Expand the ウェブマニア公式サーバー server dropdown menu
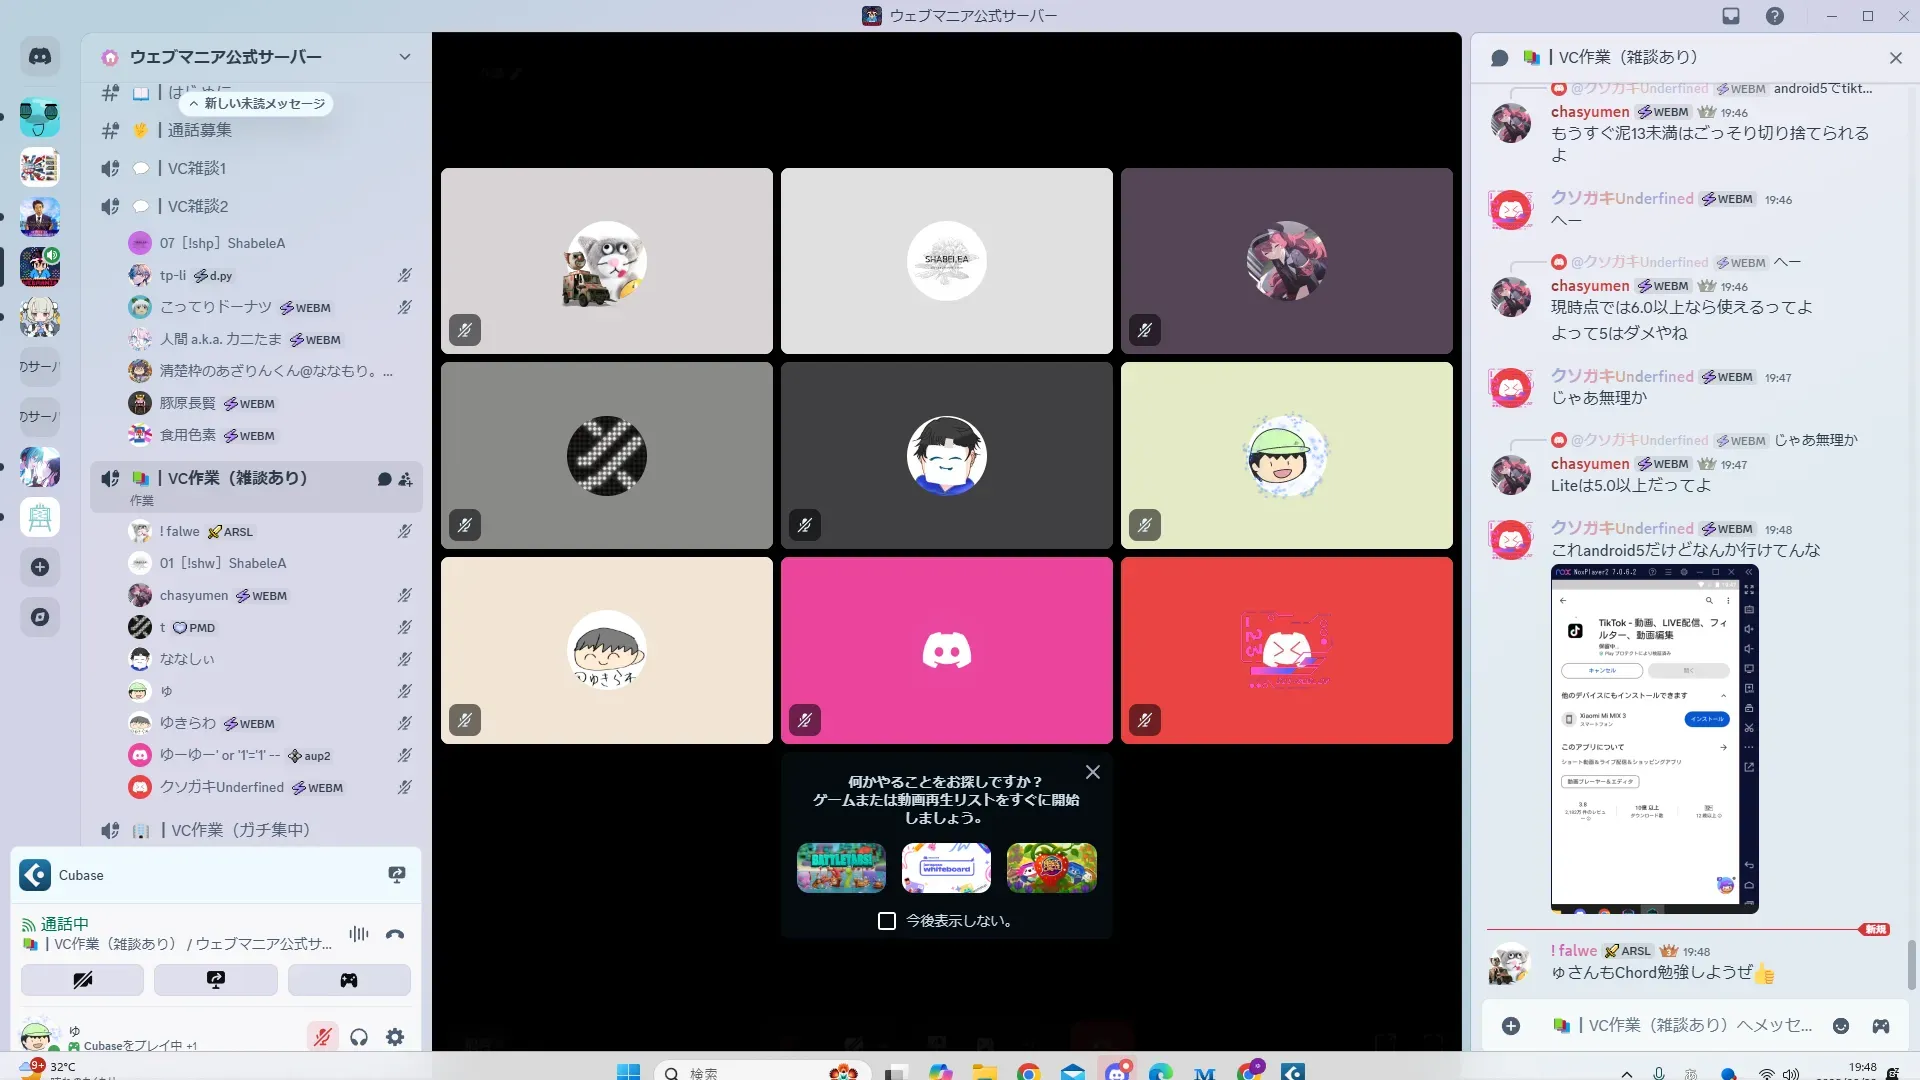 404,57
